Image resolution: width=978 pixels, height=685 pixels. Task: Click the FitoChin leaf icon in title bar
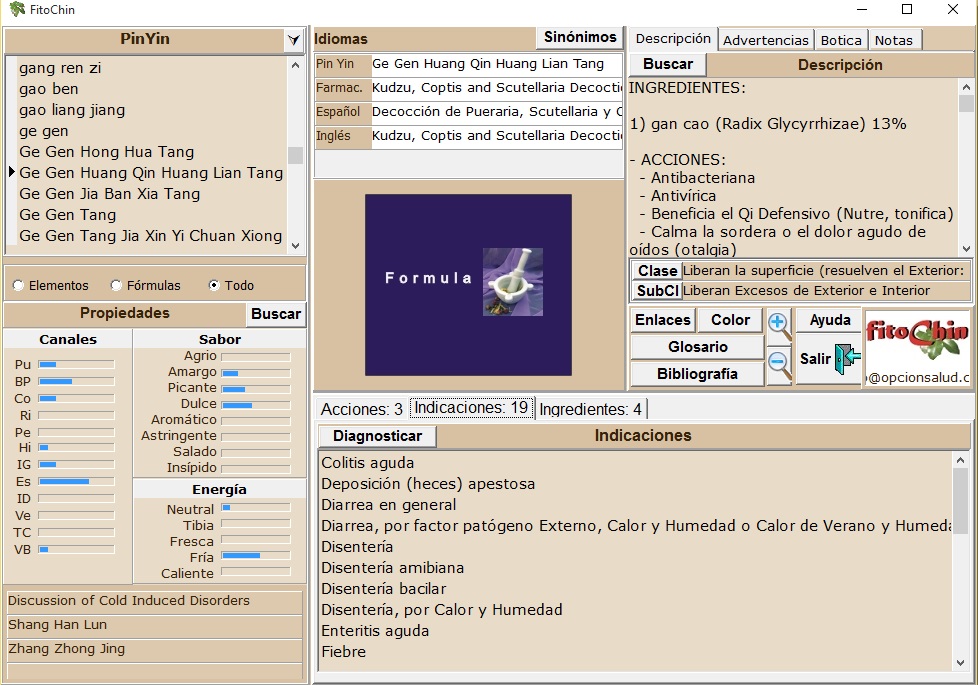17,9
